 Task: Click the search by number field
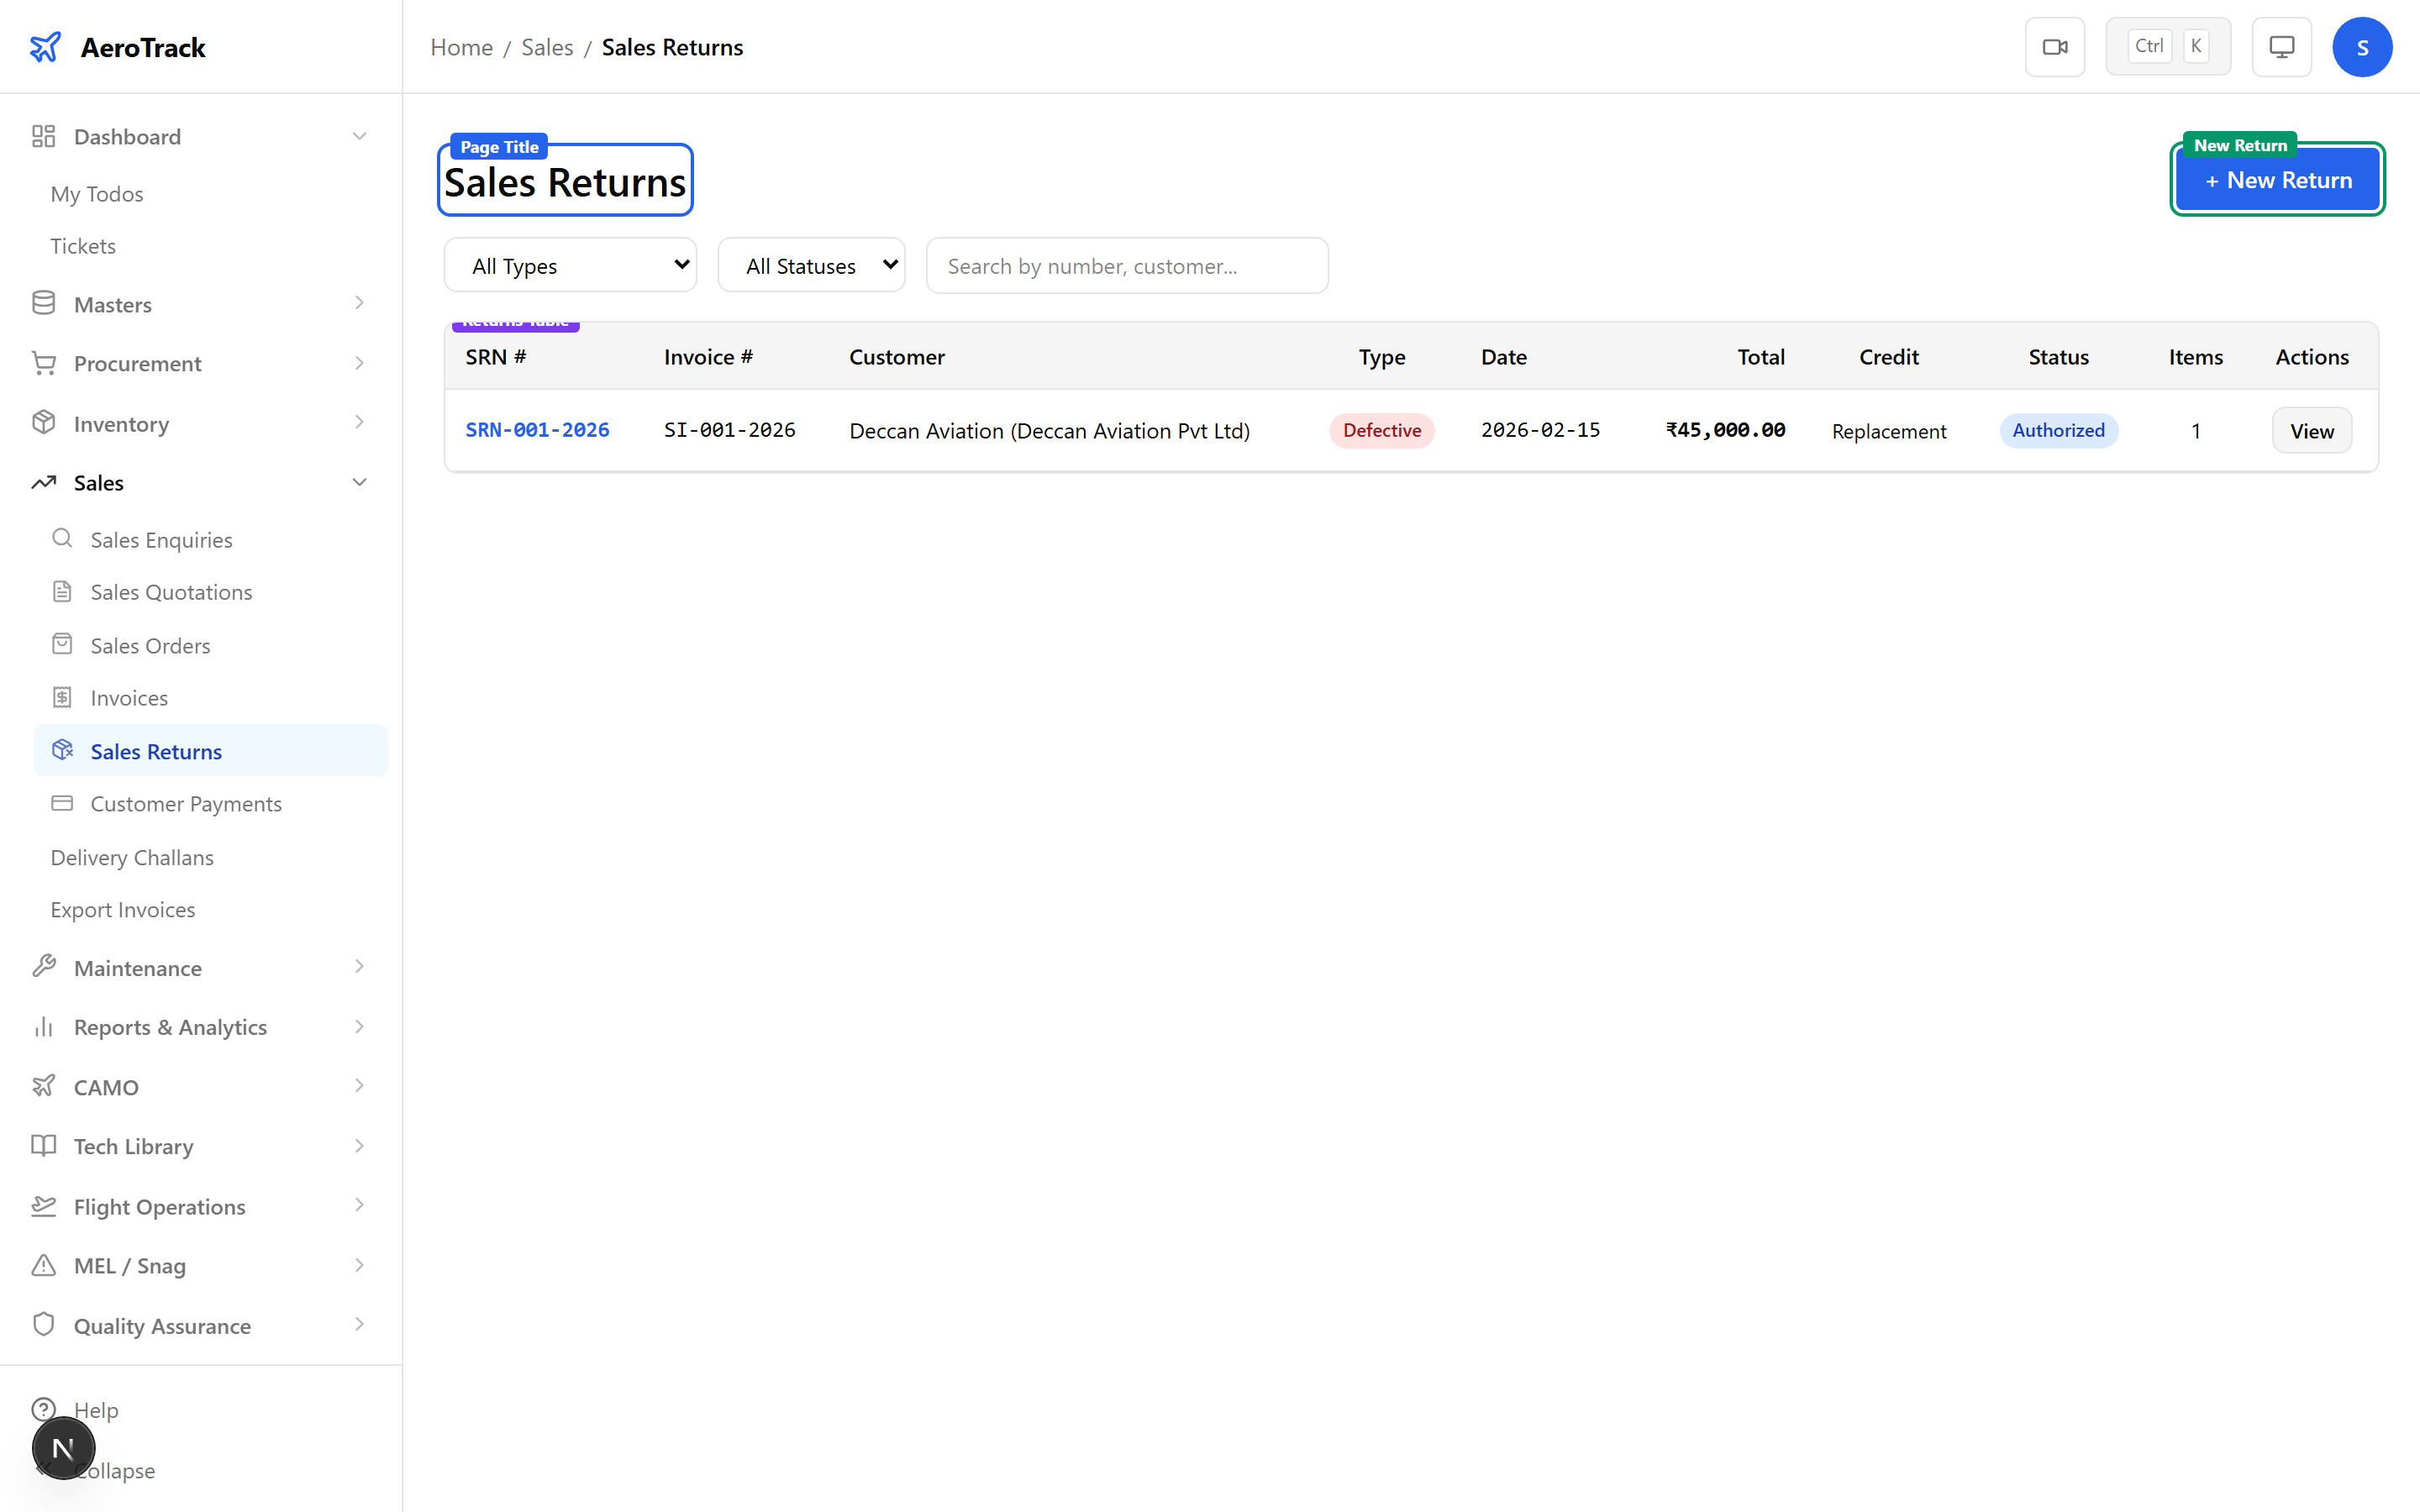click(x=1127, y=265)
